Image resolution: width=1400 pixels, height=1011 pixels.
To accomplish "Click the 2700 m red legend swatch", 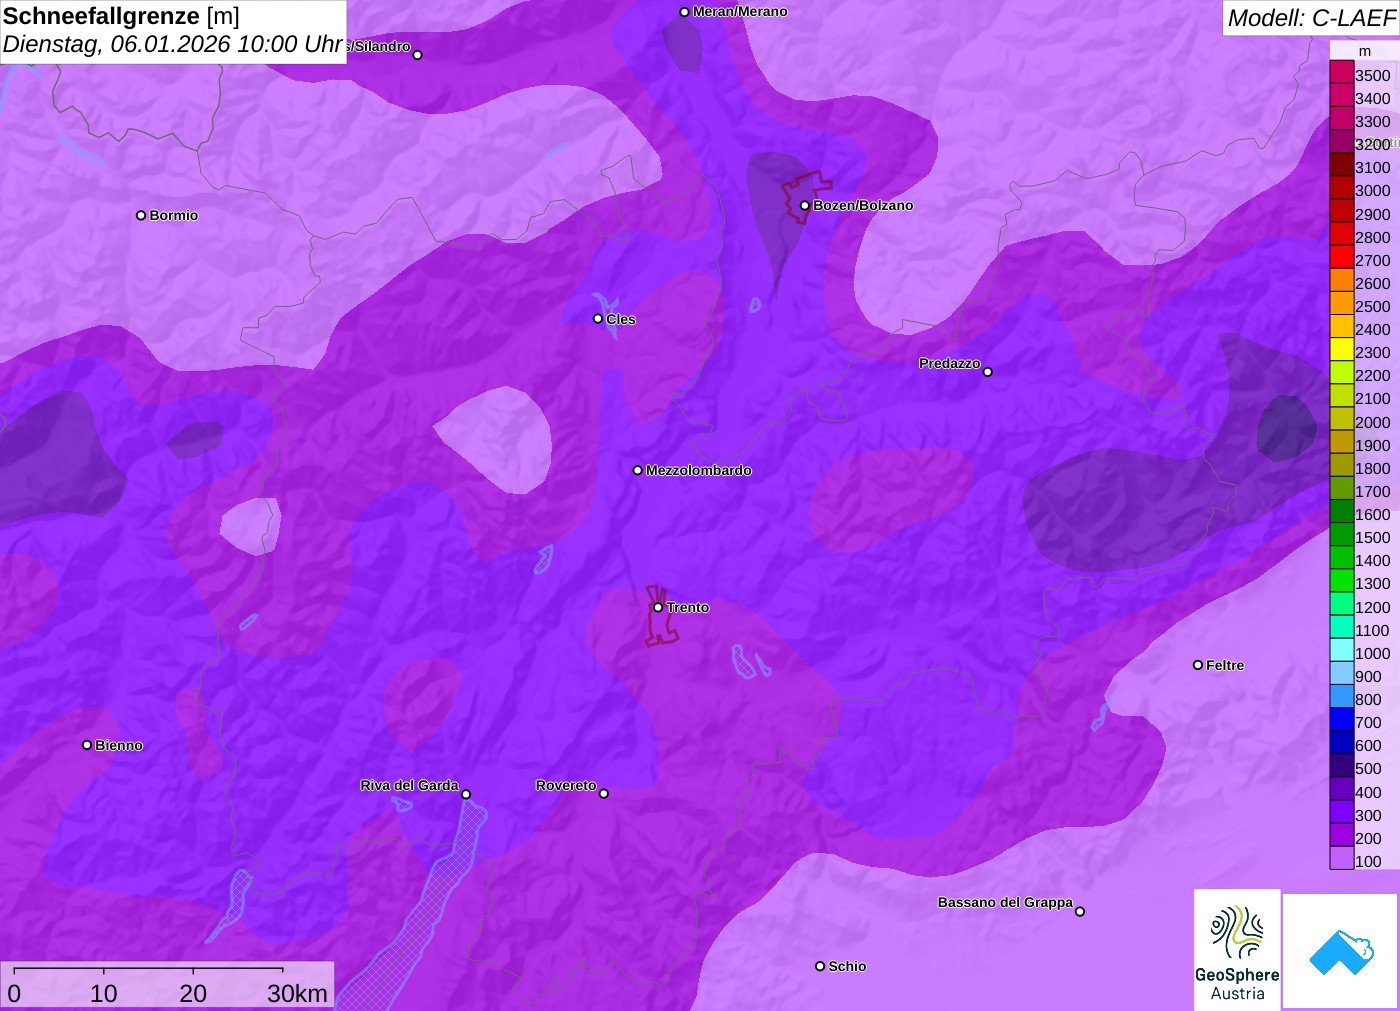I will 1341,257.
